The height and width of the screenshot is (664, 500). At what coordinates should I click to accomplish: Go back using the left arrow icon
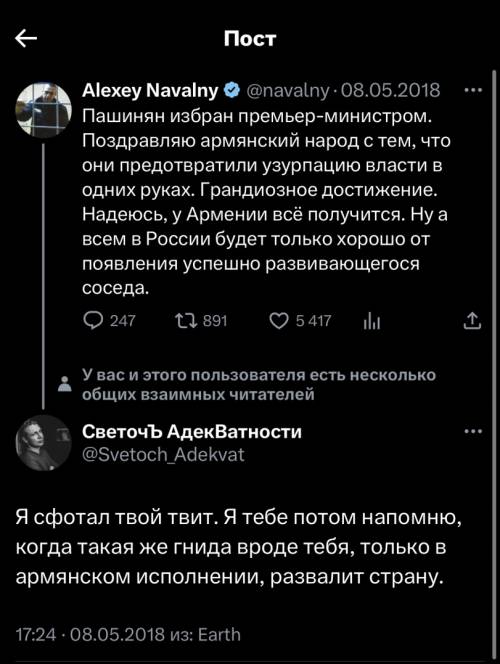pyautogui.click(x=26, y=39)
